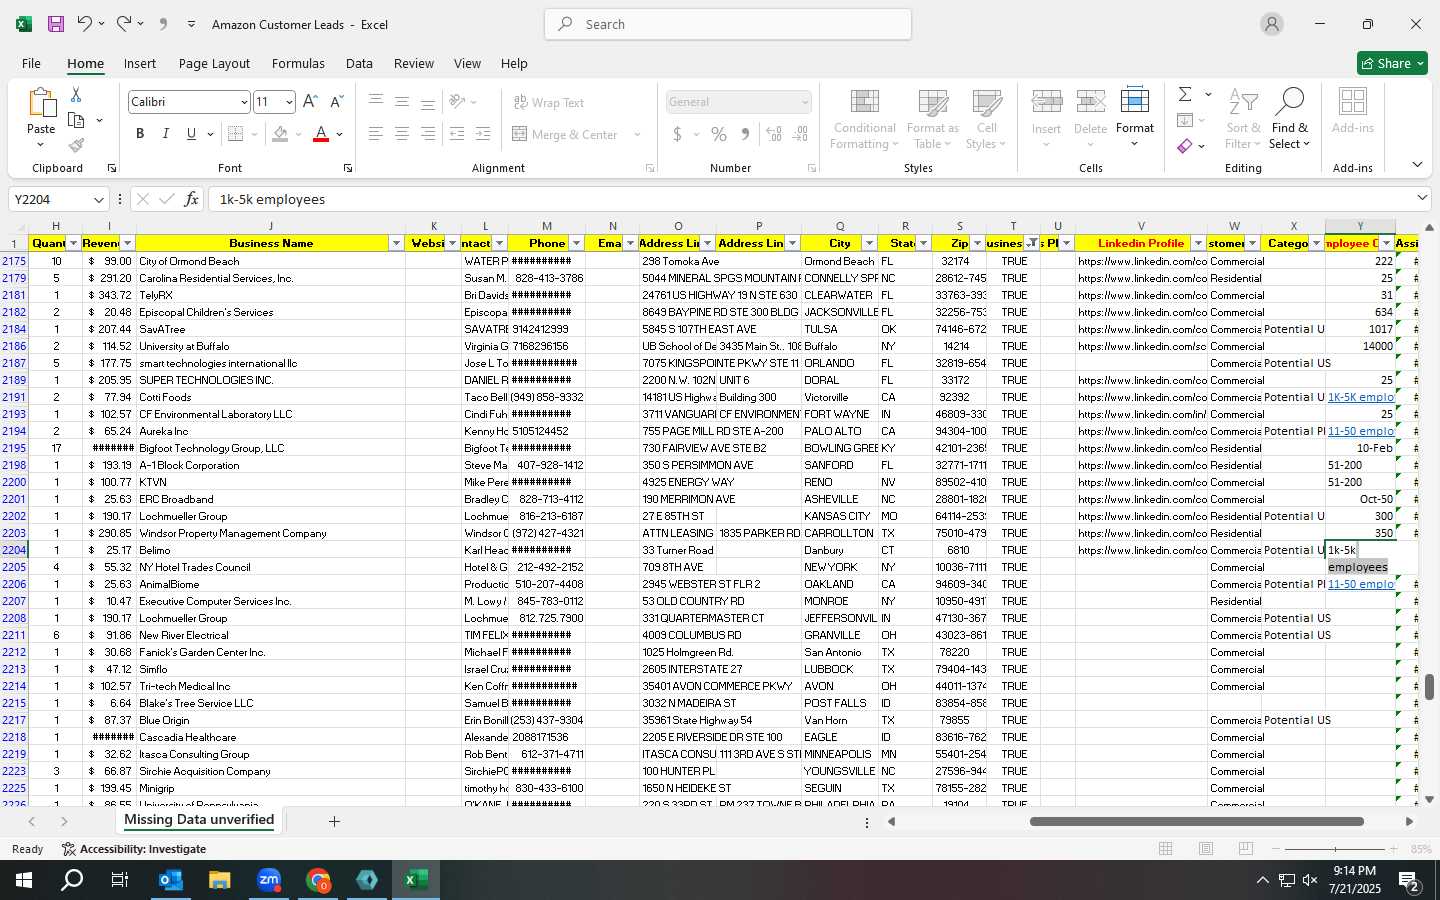Toggle italic formatting
Image resolution: width=1440 pixels, height=900 pixels.
pos(165,134)
